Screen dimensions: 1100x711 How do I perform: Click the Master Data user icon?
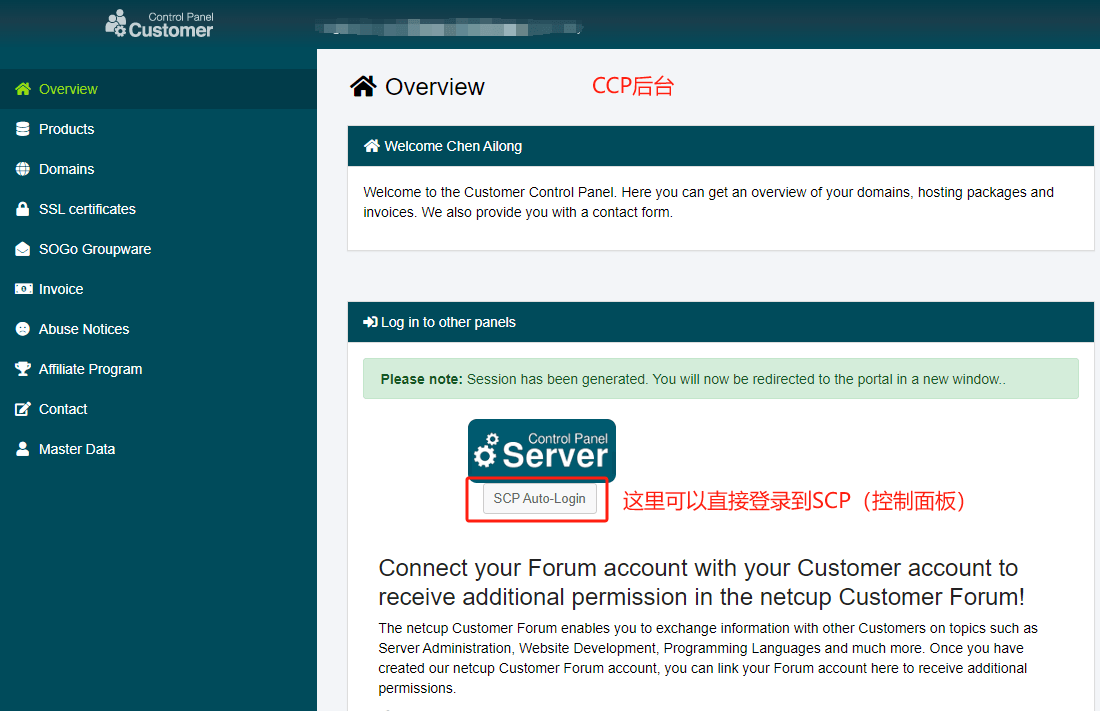(x=23, y=449)
